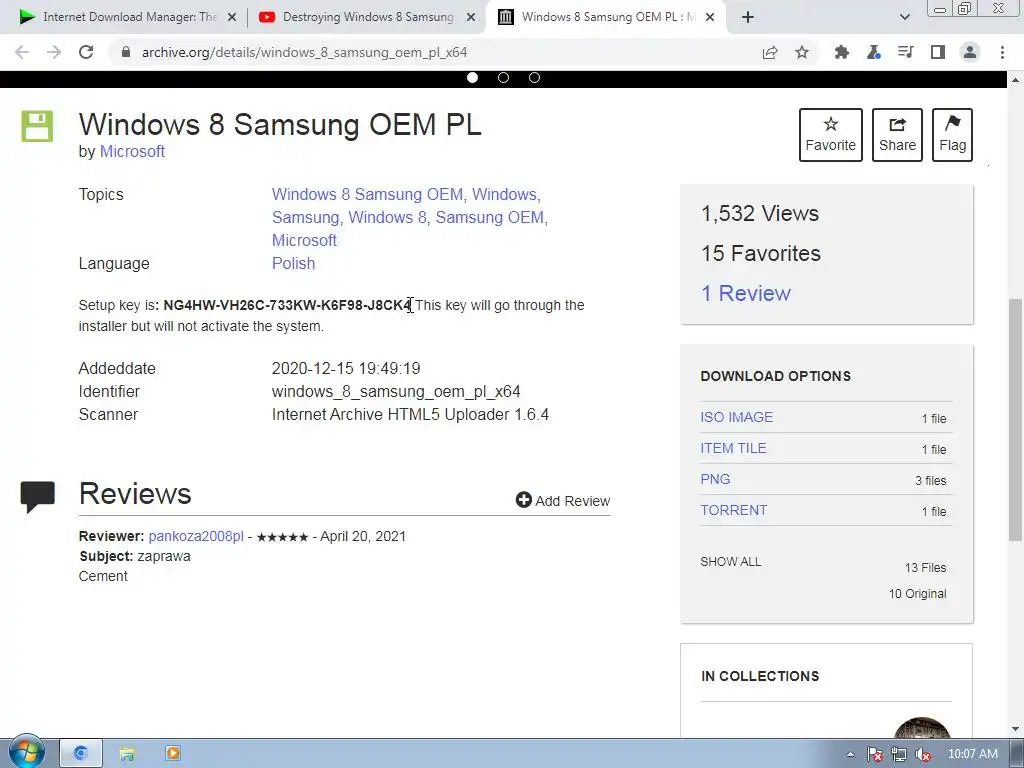Go back to previous page
1024x768 pixels.
click(22, 52)
